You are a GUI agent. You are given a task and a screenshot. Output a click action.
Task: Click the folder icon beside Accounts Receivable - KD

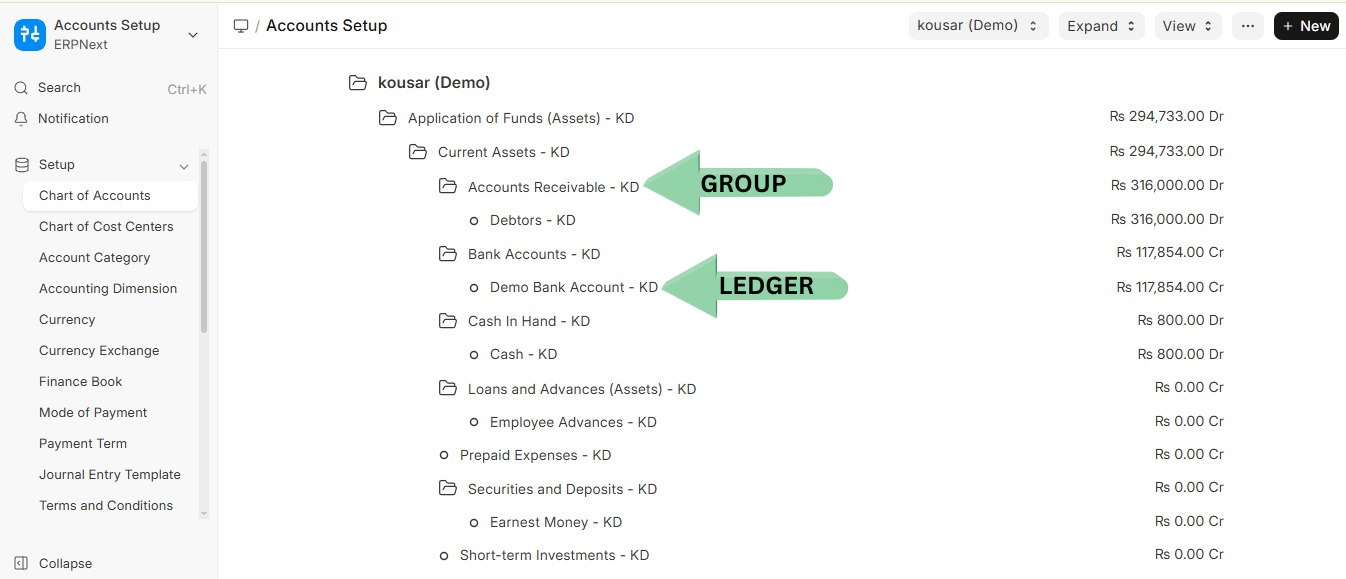click(x=448, y=187)
